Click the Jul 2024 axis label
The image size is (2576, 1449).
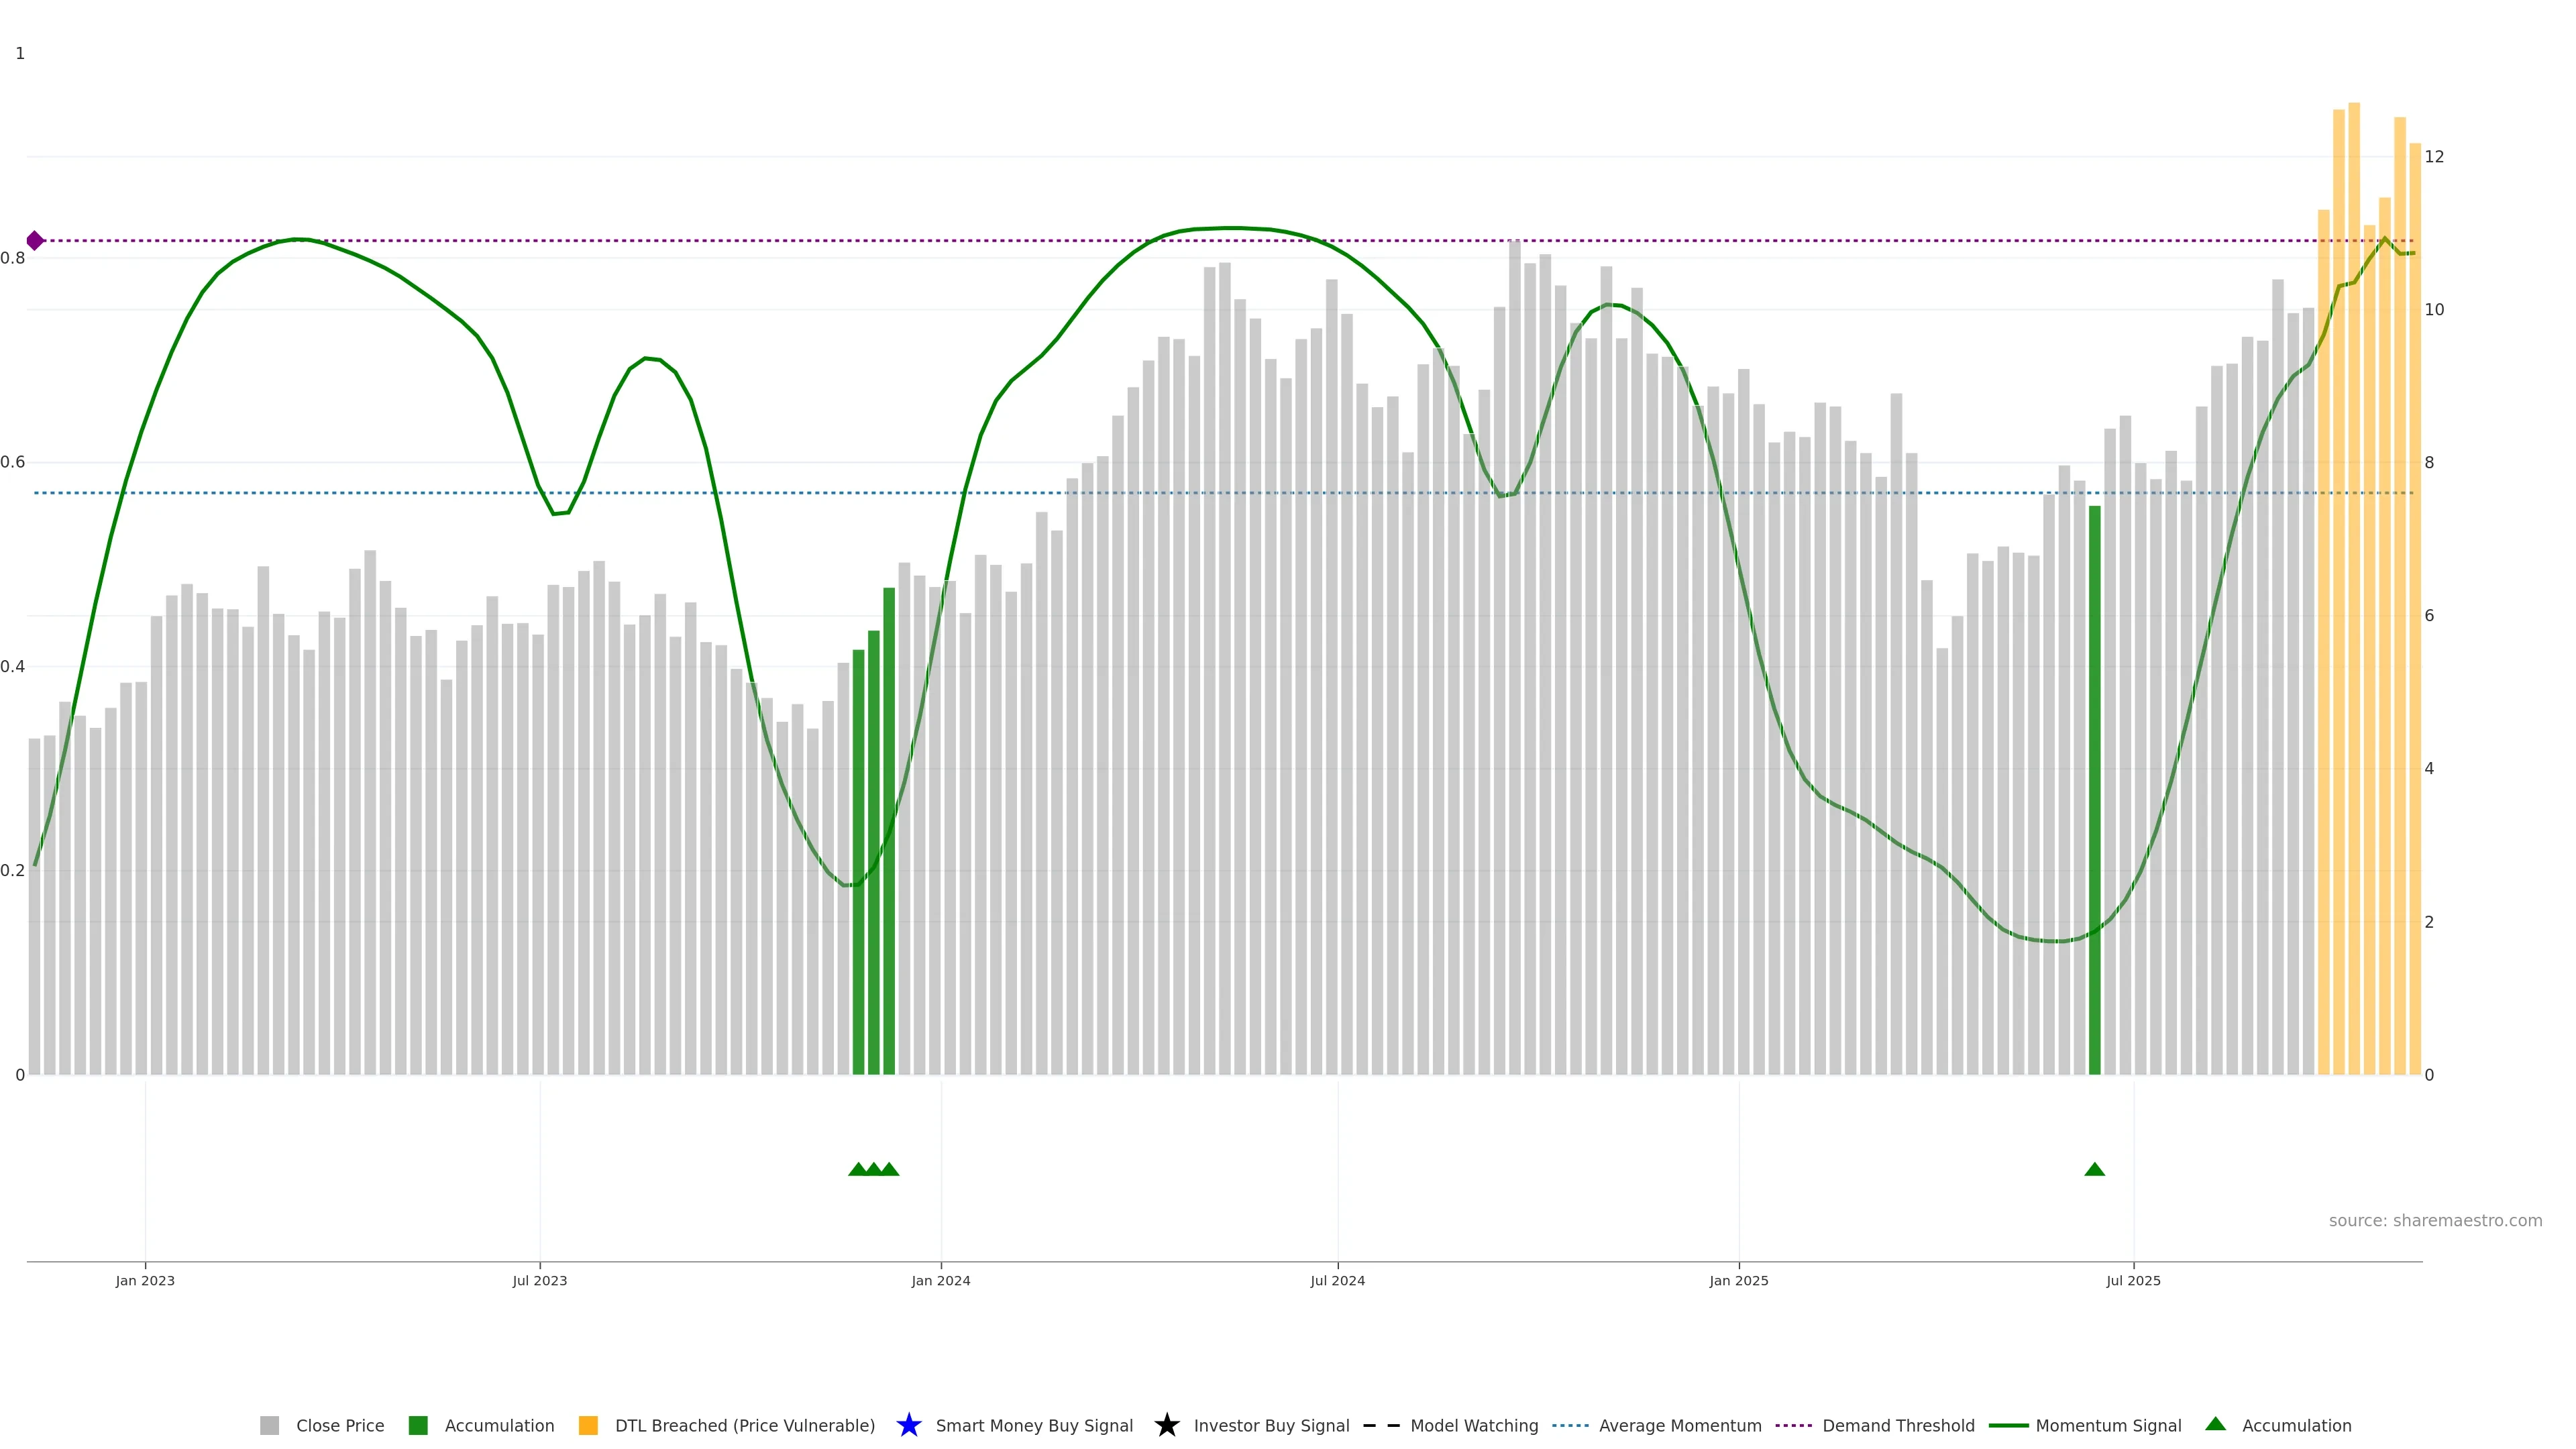(1337, 1280)
